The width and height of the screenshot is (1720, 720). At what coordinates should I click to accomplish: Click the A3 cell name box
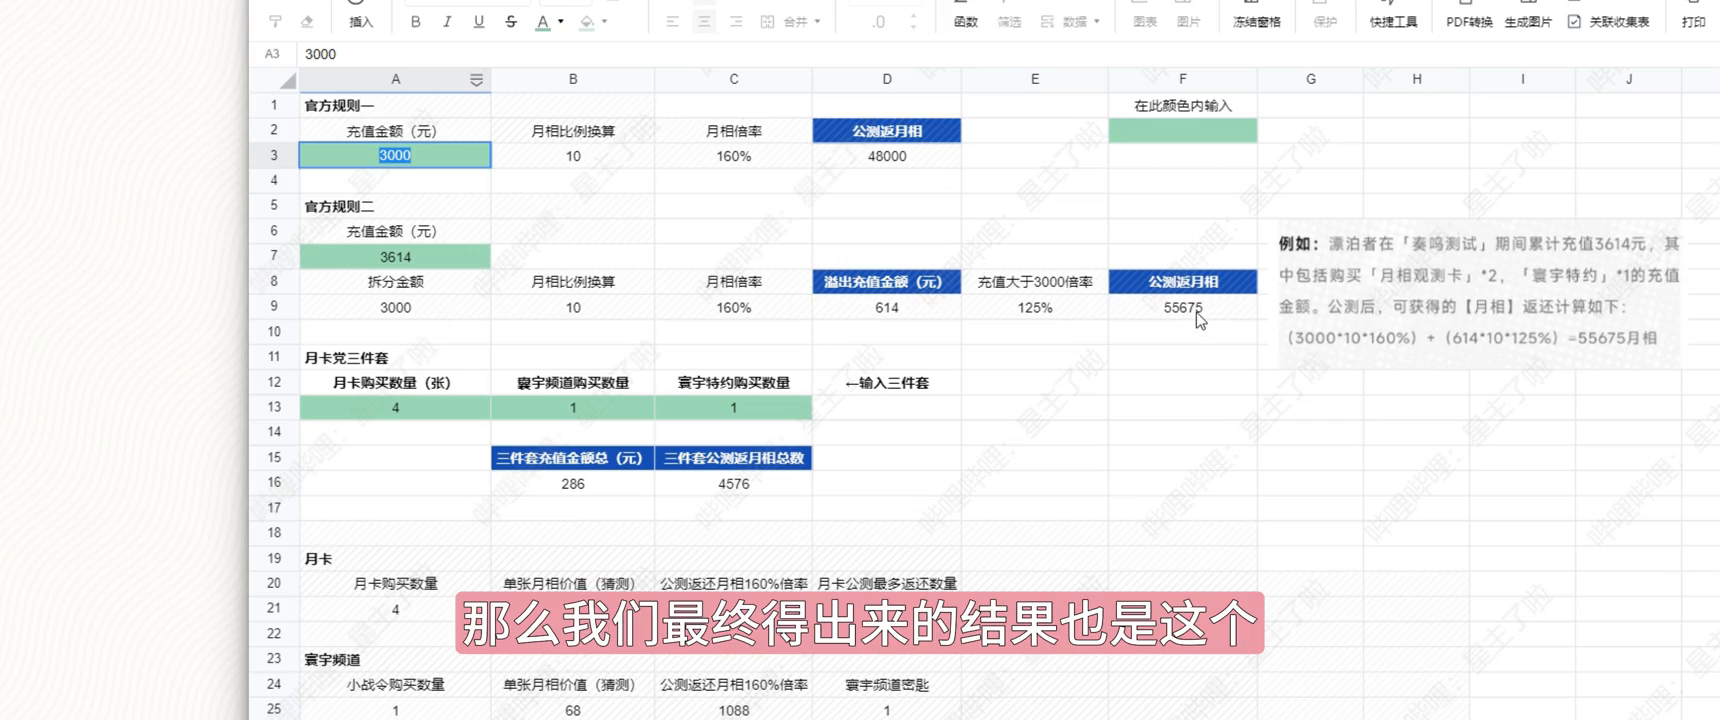point(273,54)
